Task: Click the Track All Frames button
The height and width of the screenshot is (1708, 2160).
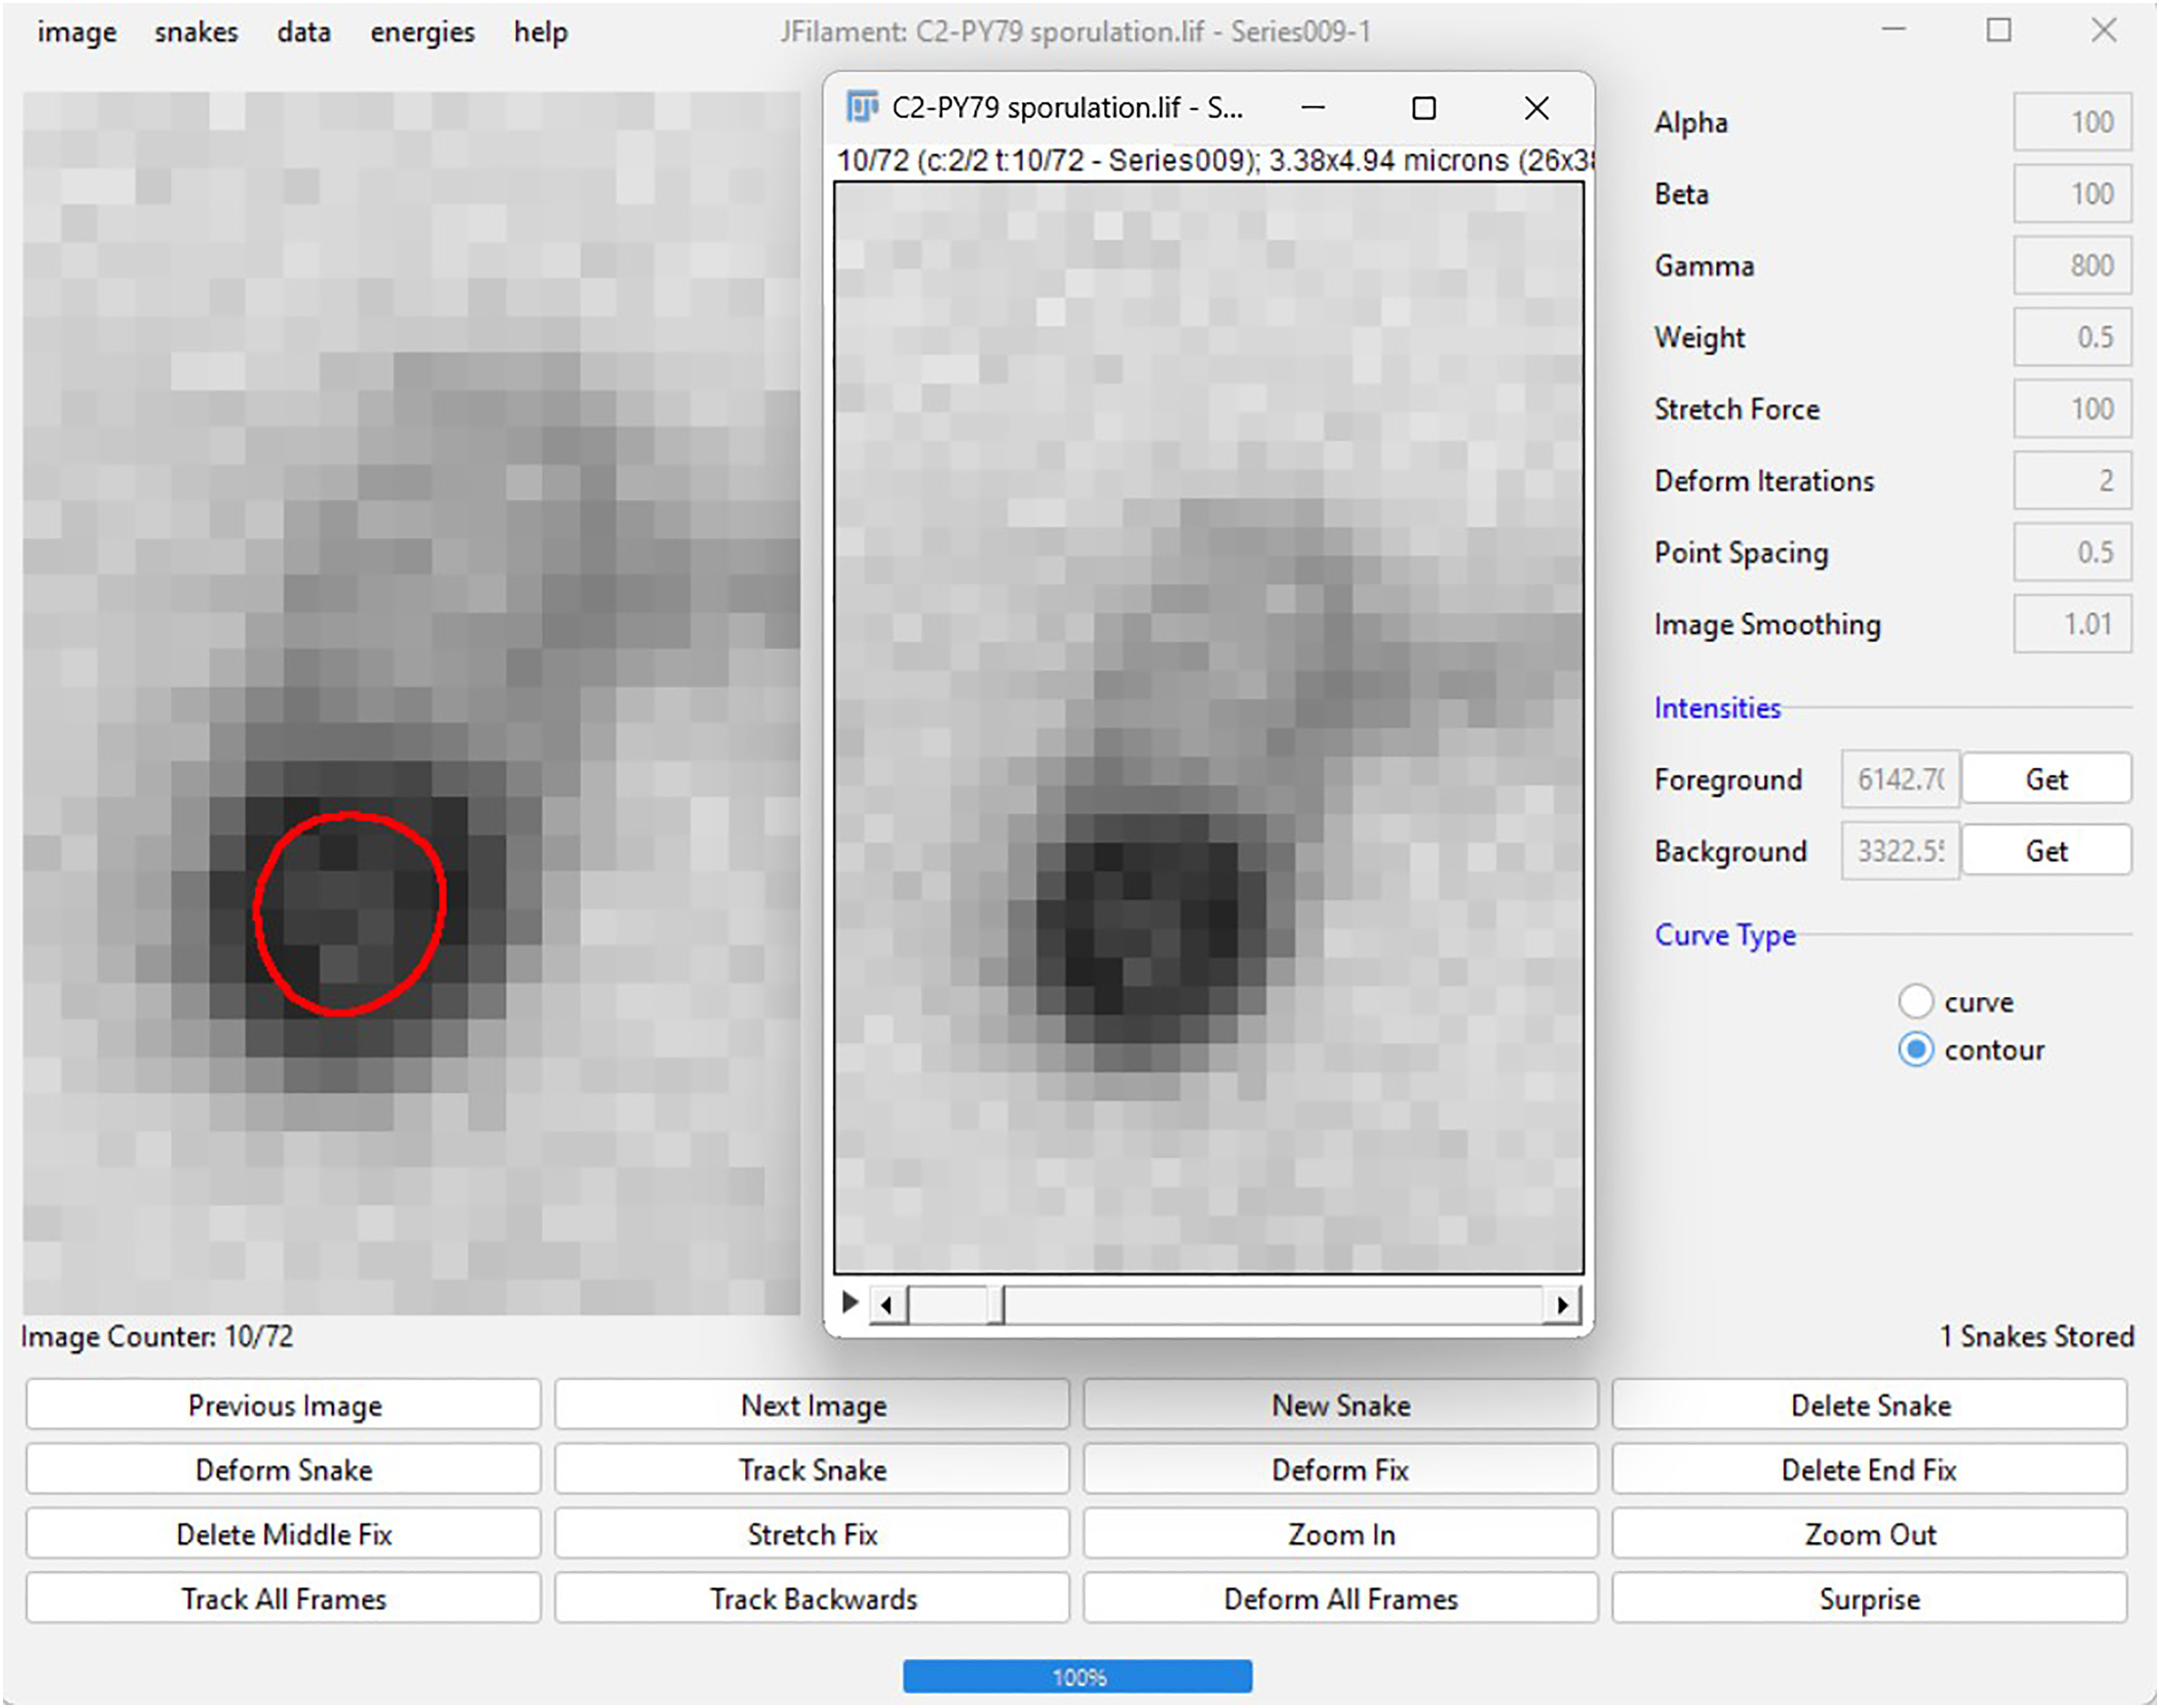Action: click(283, 1598)
